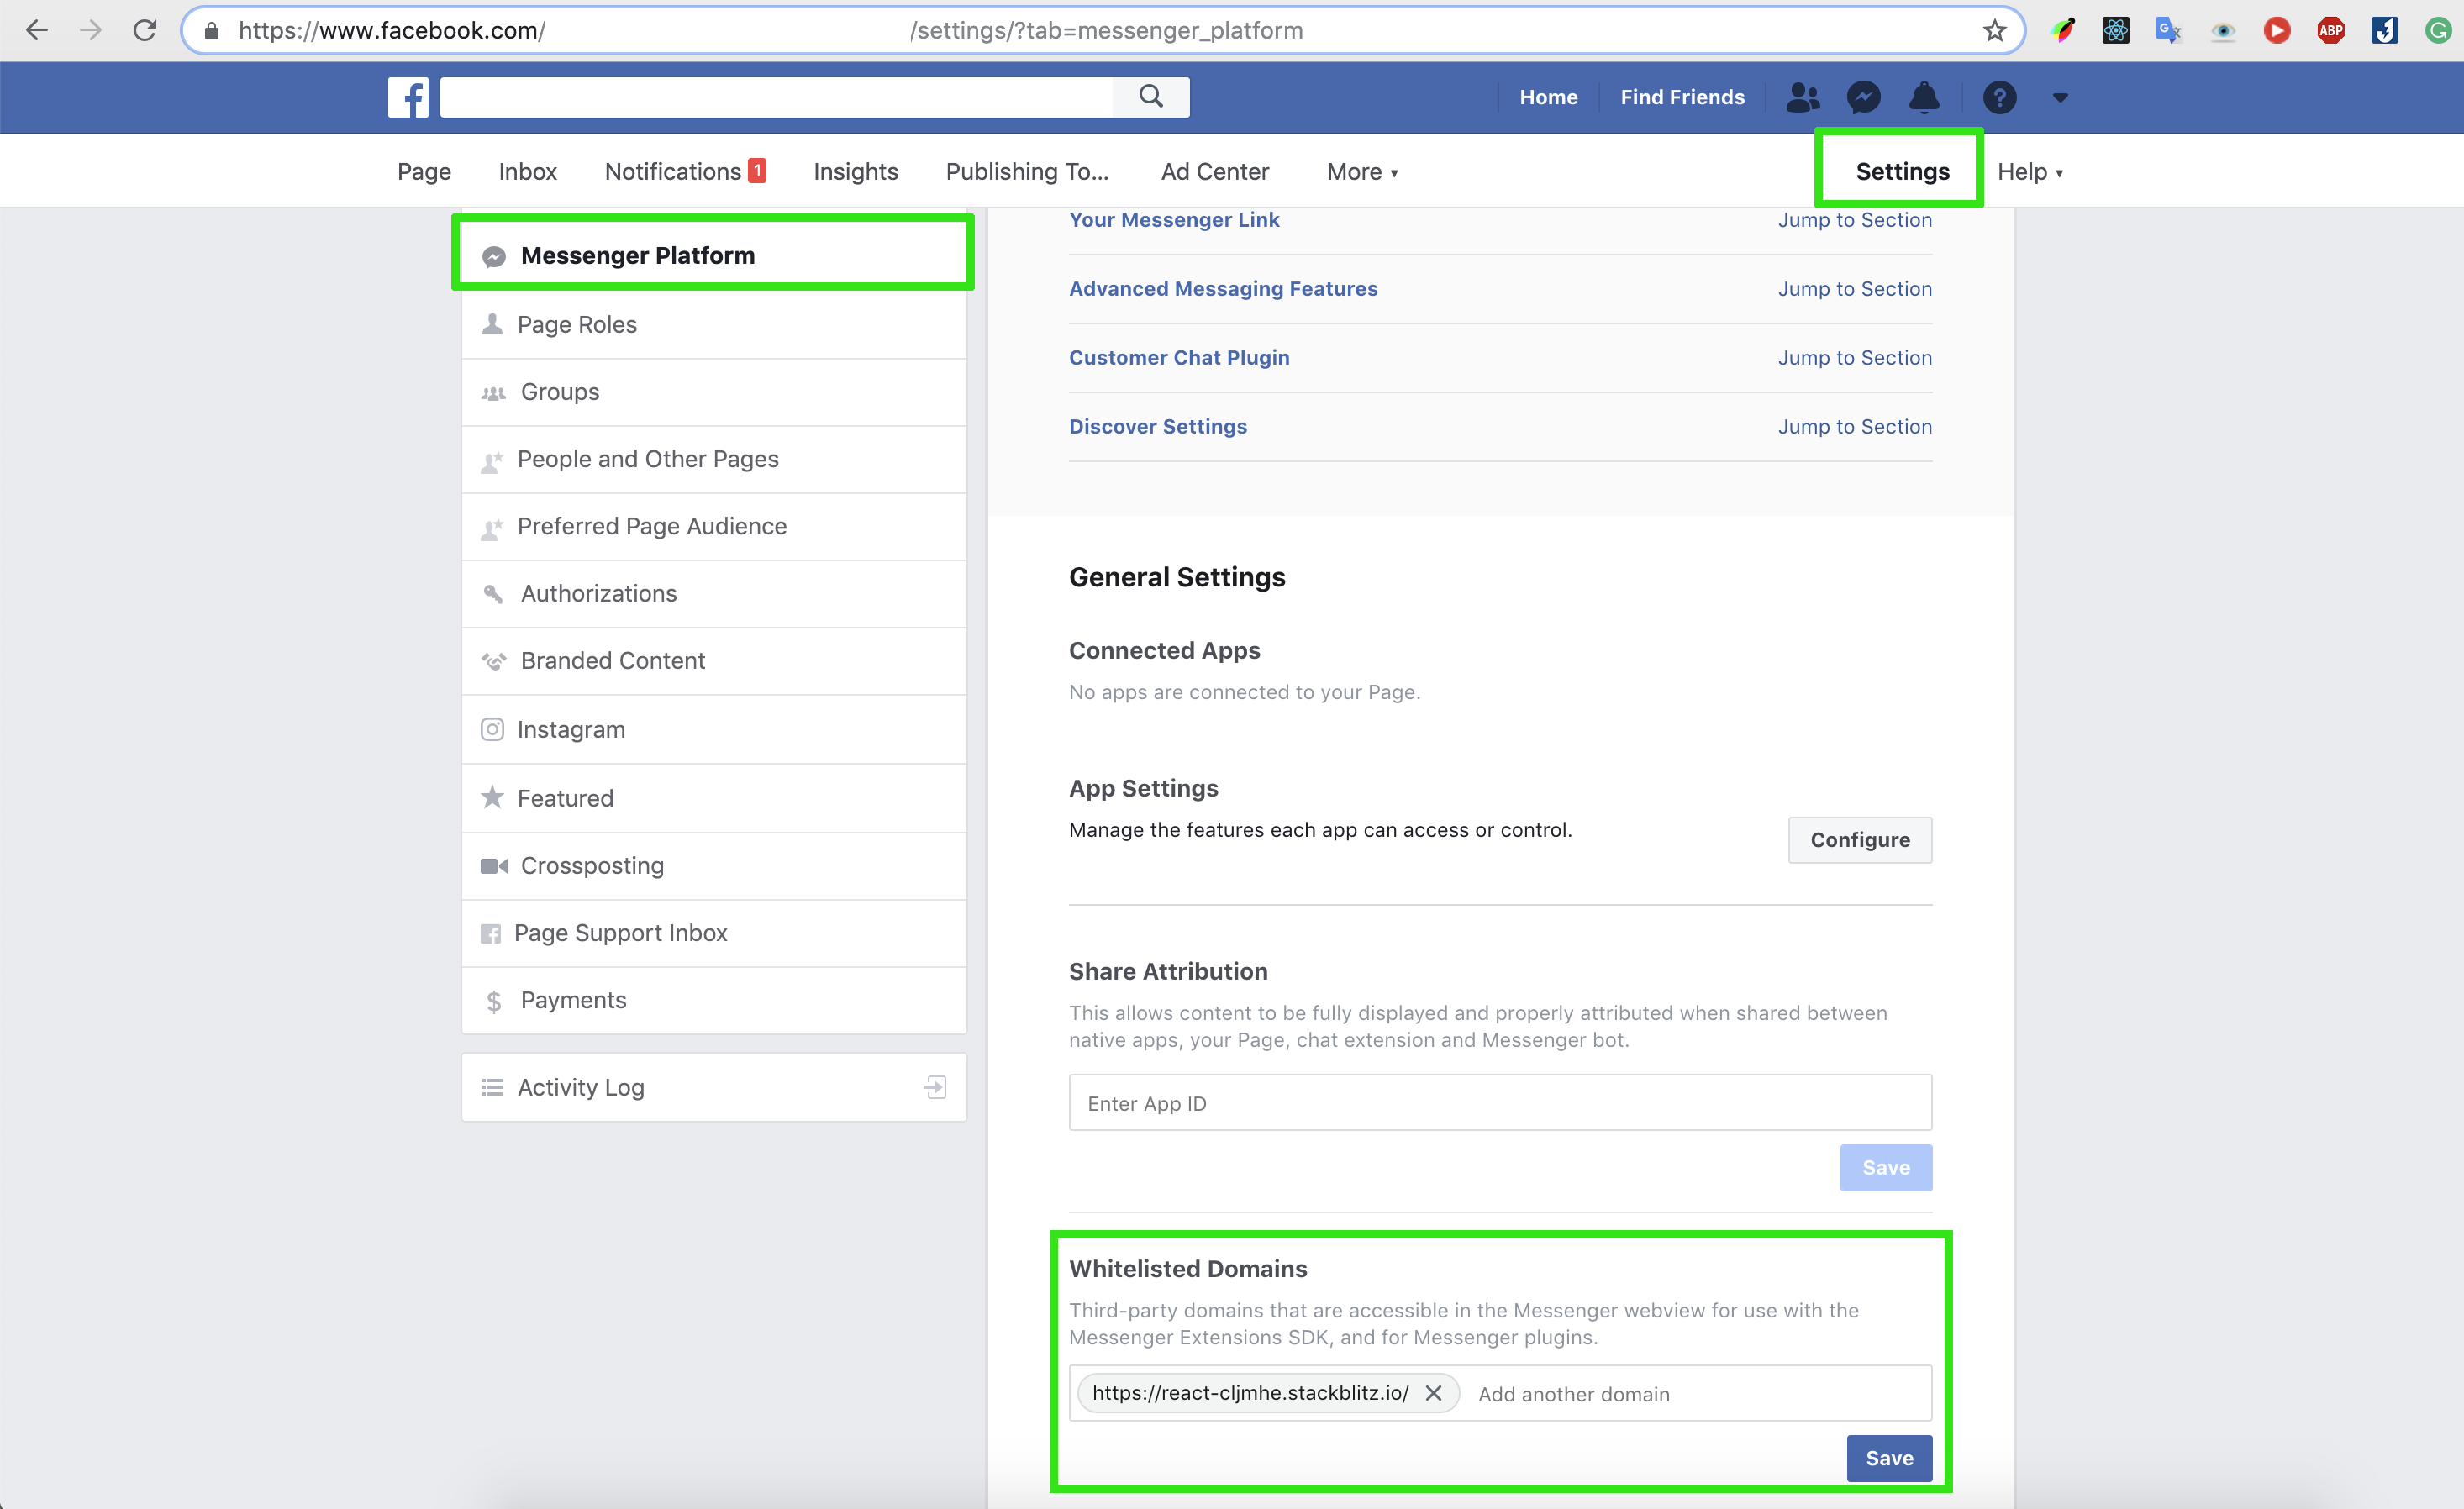Click the Facebook logo icon

tap(408, 97)
